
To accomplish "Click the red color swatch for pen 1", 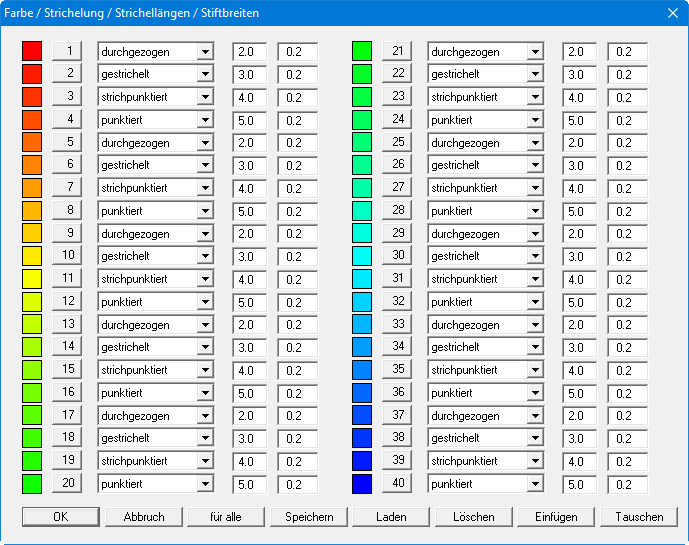I will point(32,51).
